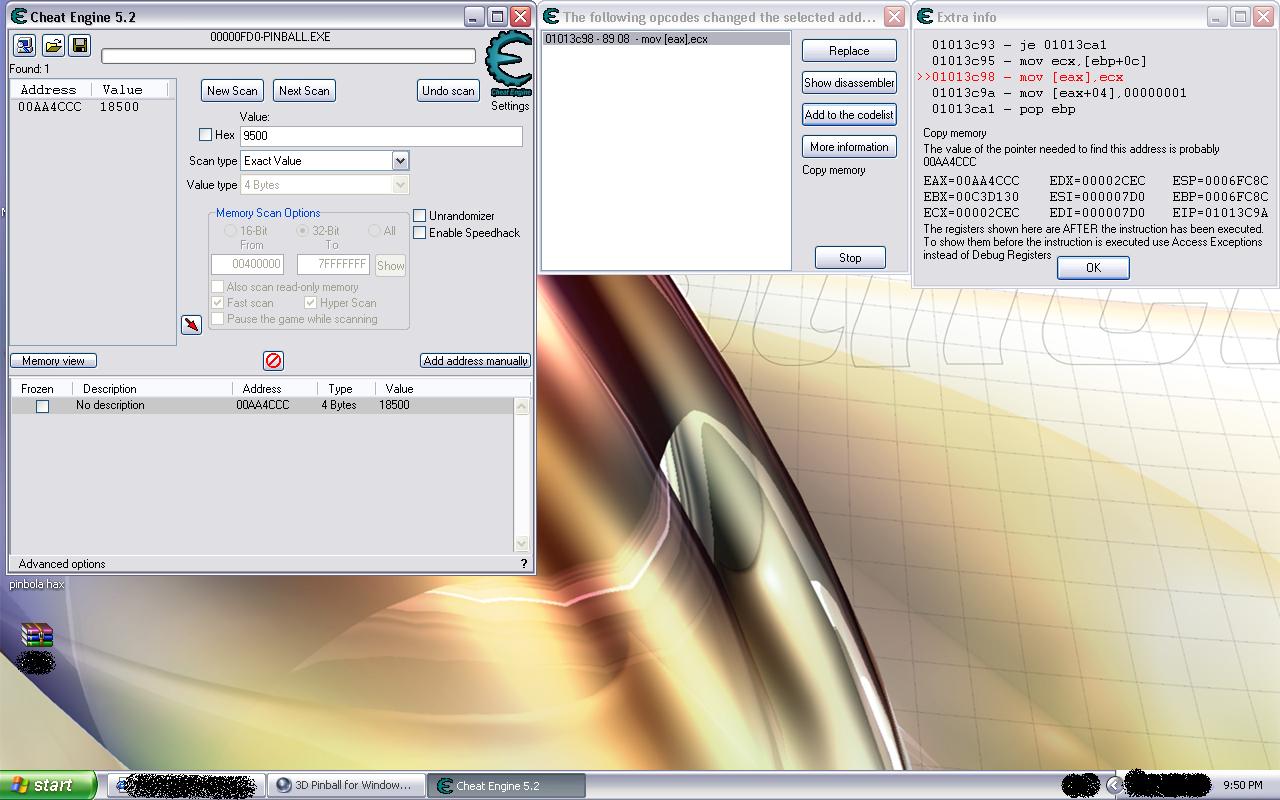Click the open process computer icon
1280x800 pixels.
tap(25, 46)
